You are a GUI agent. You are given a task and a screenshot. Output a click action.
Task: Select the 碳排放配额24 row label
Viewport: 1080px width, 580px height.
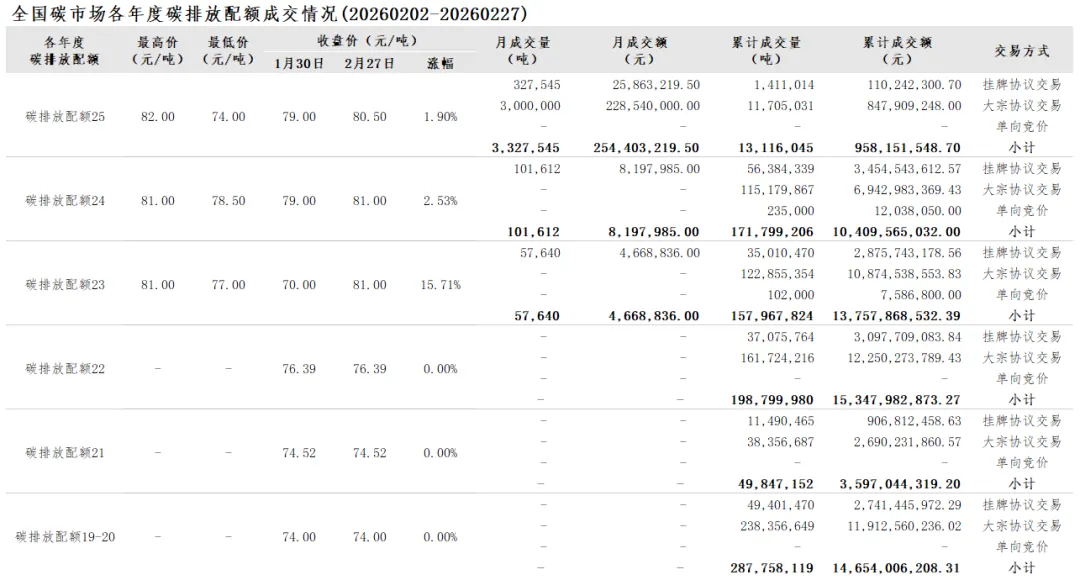point(65,201)
